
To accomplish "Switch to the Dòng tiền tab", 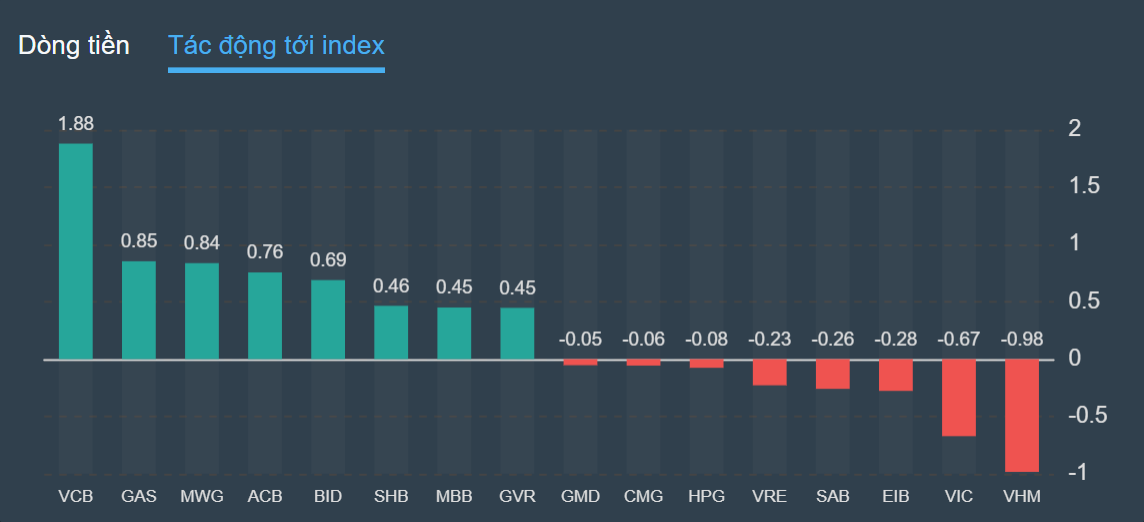I will pos(74,45).
